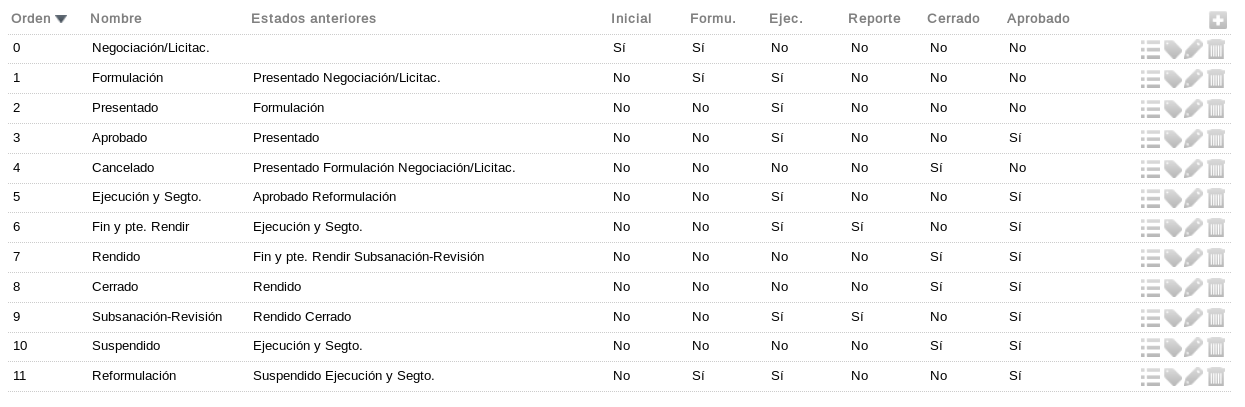Edit the Suspendido row using pencil icon
Screen dimensions: 1245x407
point(1194,347)
